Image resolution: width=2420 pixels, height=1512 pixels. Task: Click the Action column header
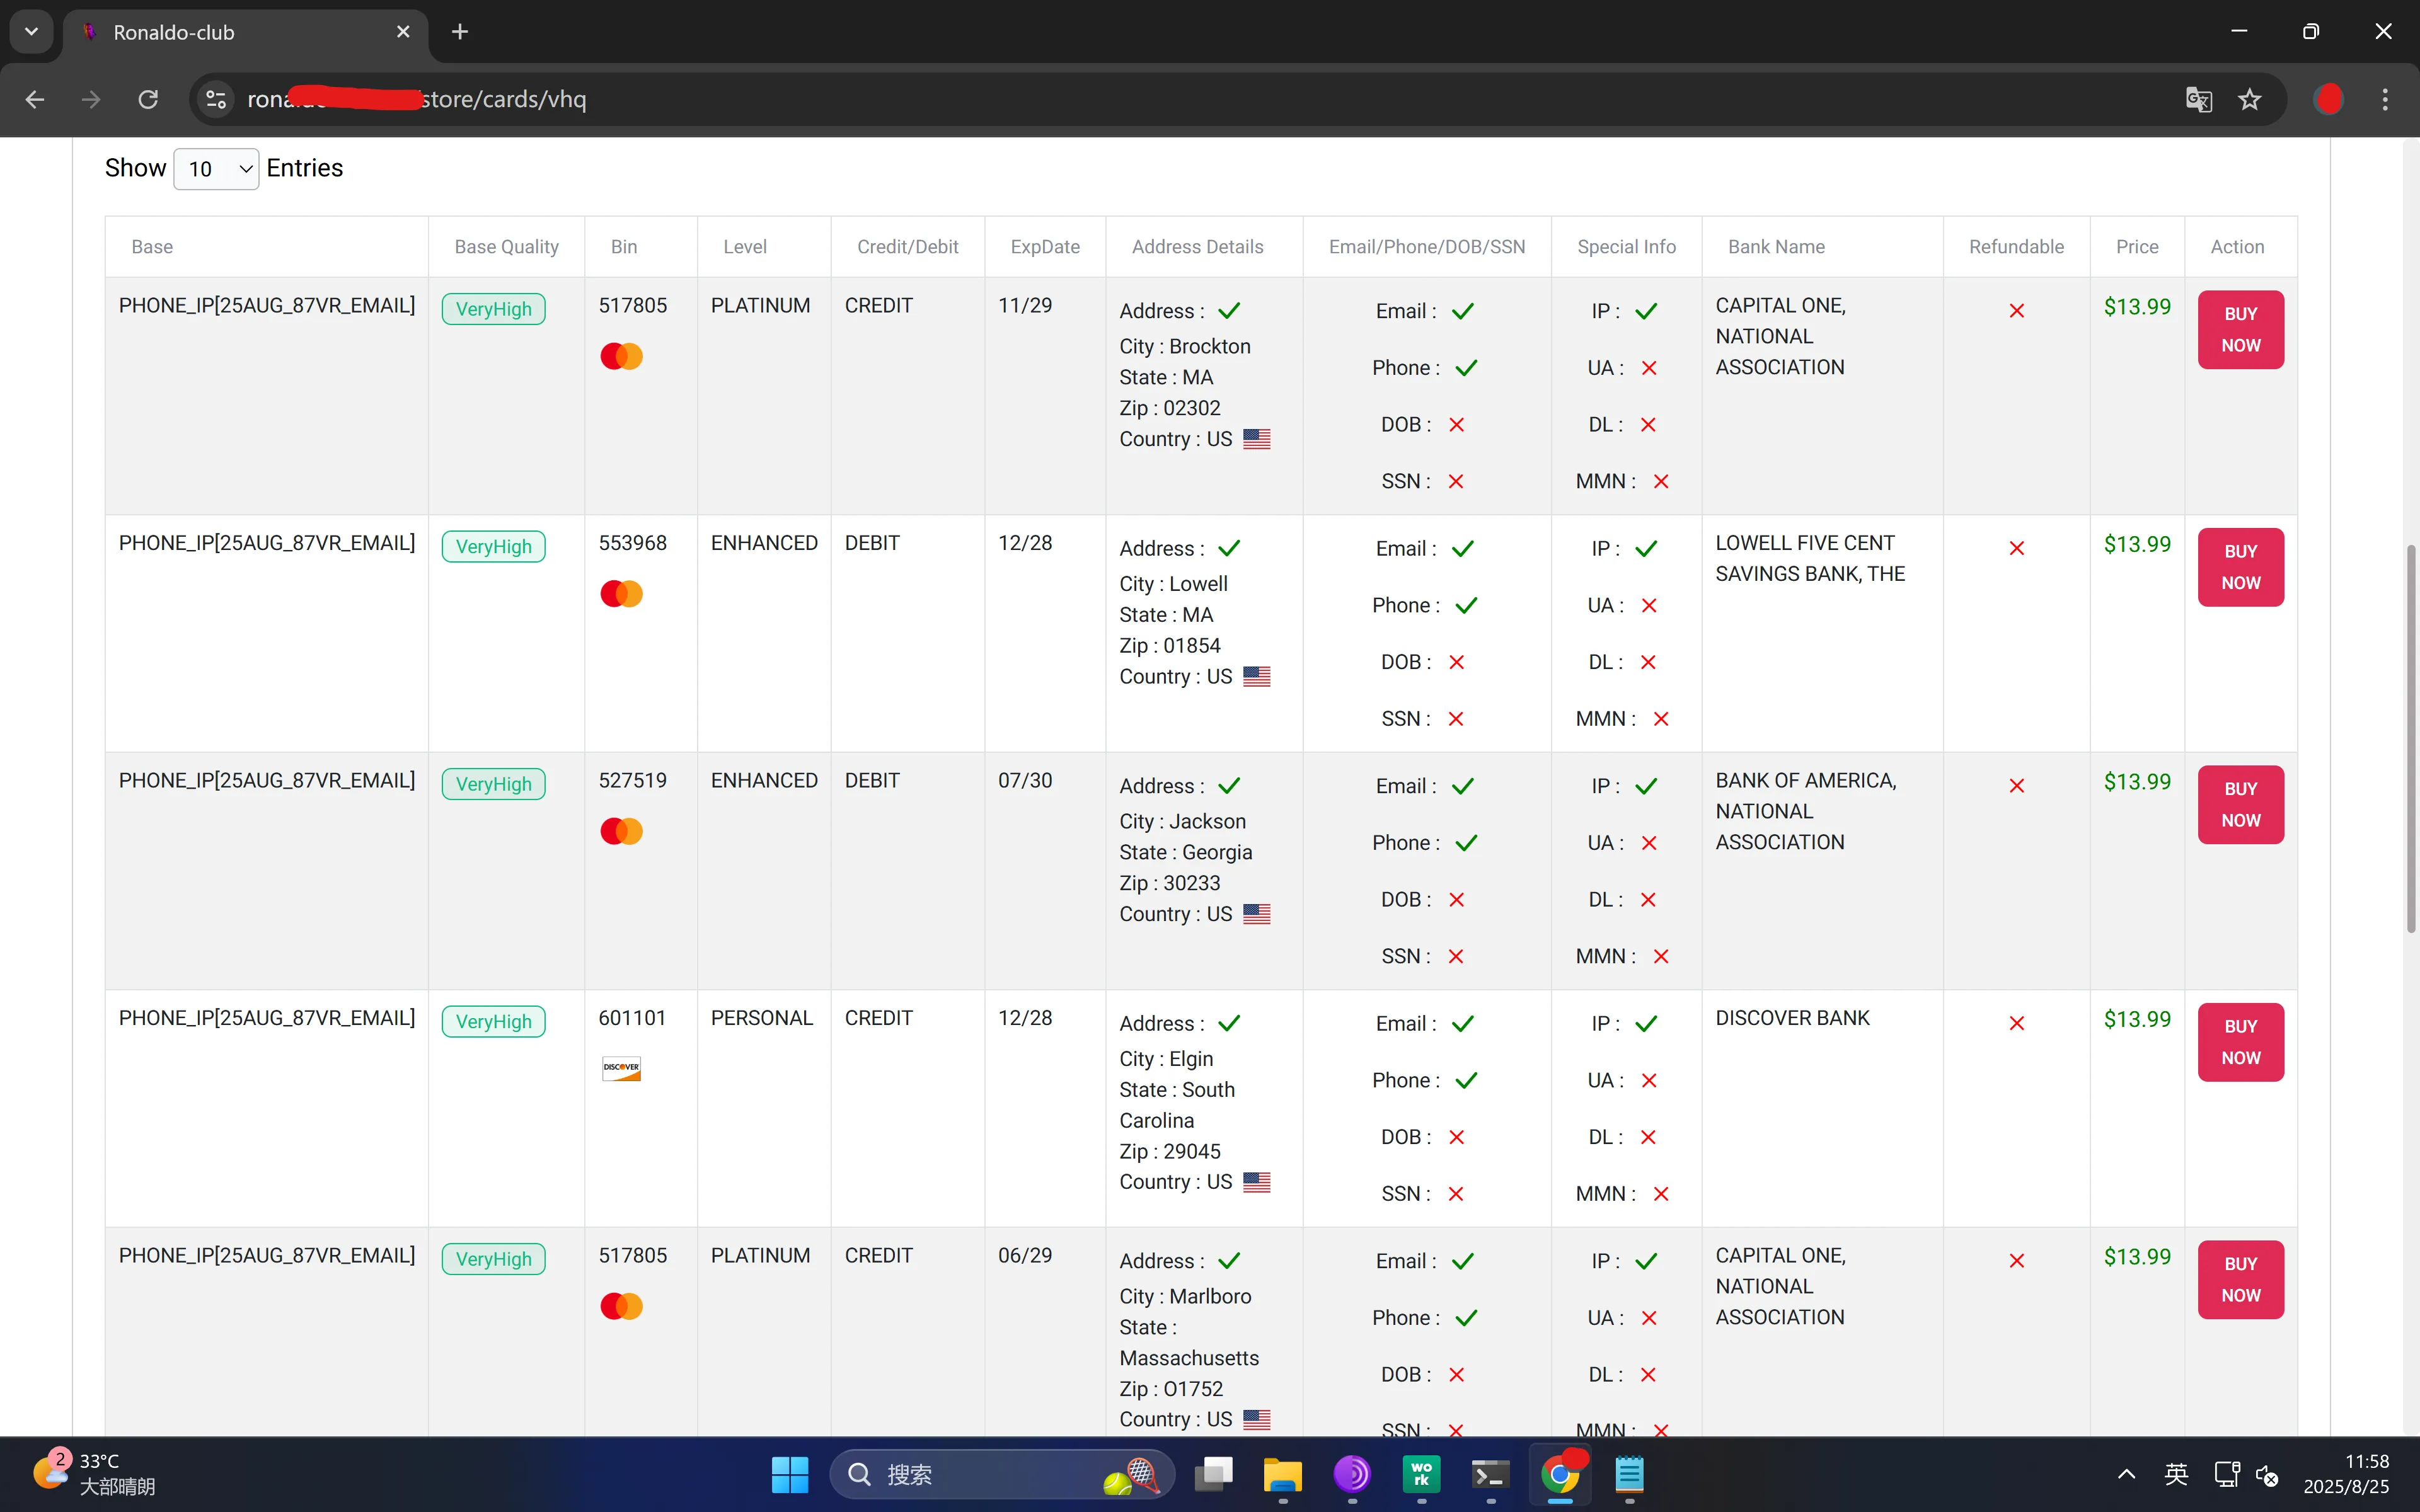tap(2240, 246)
